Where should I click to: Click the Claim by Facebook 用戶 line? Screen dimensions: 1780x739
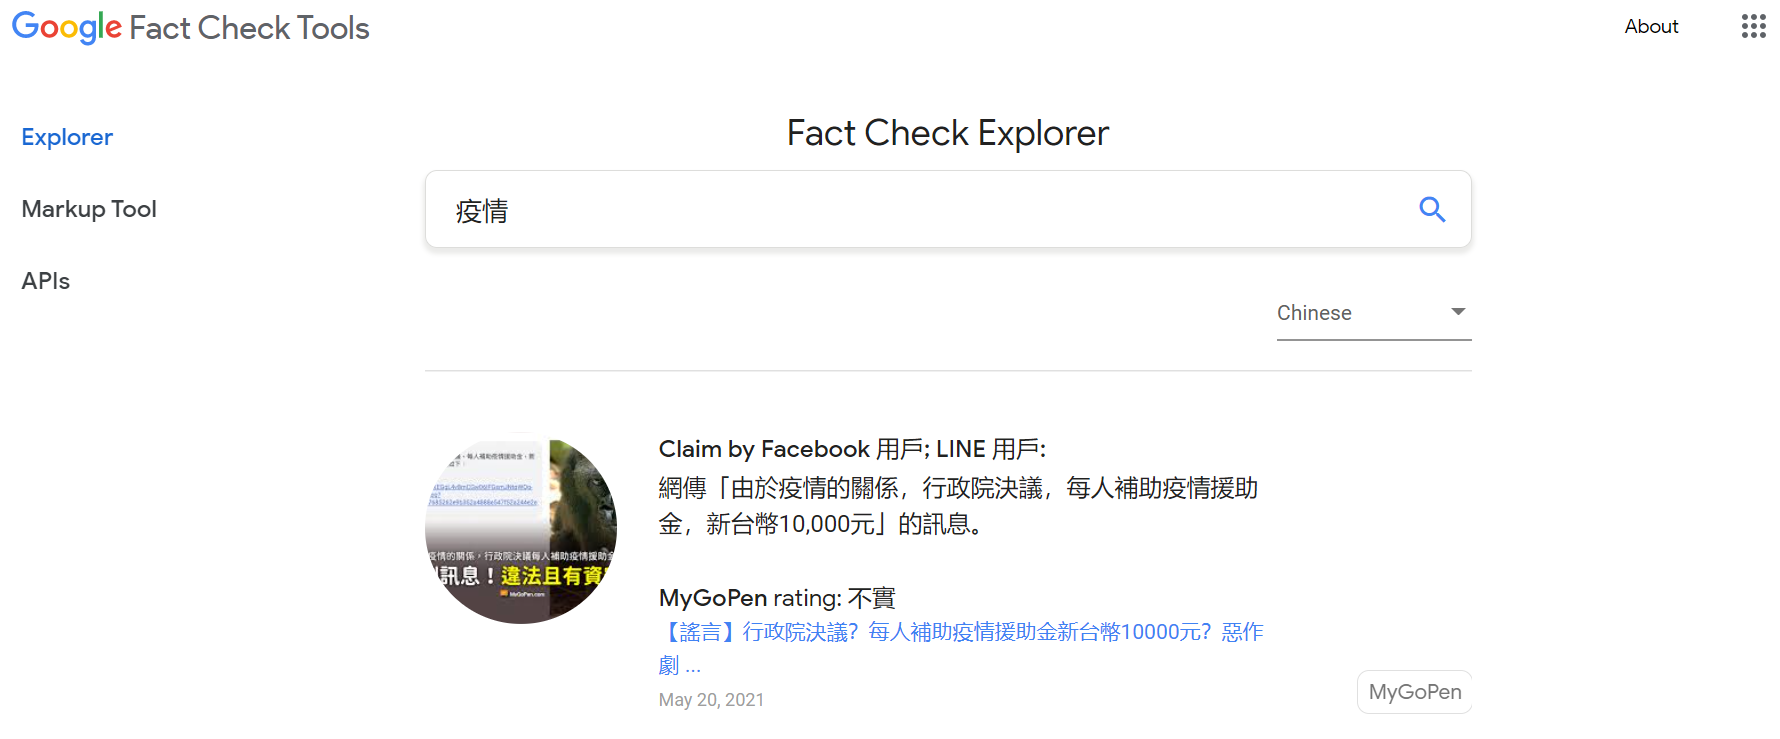click(852, 449)
